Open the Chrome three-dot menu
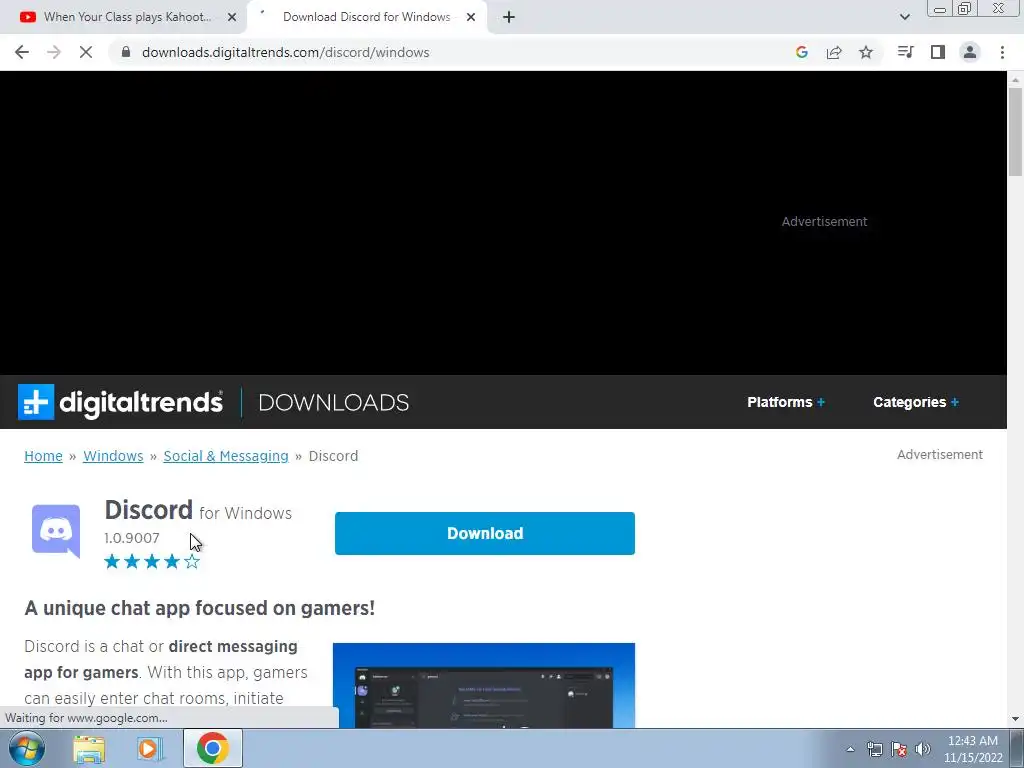 pos(1002,52)
